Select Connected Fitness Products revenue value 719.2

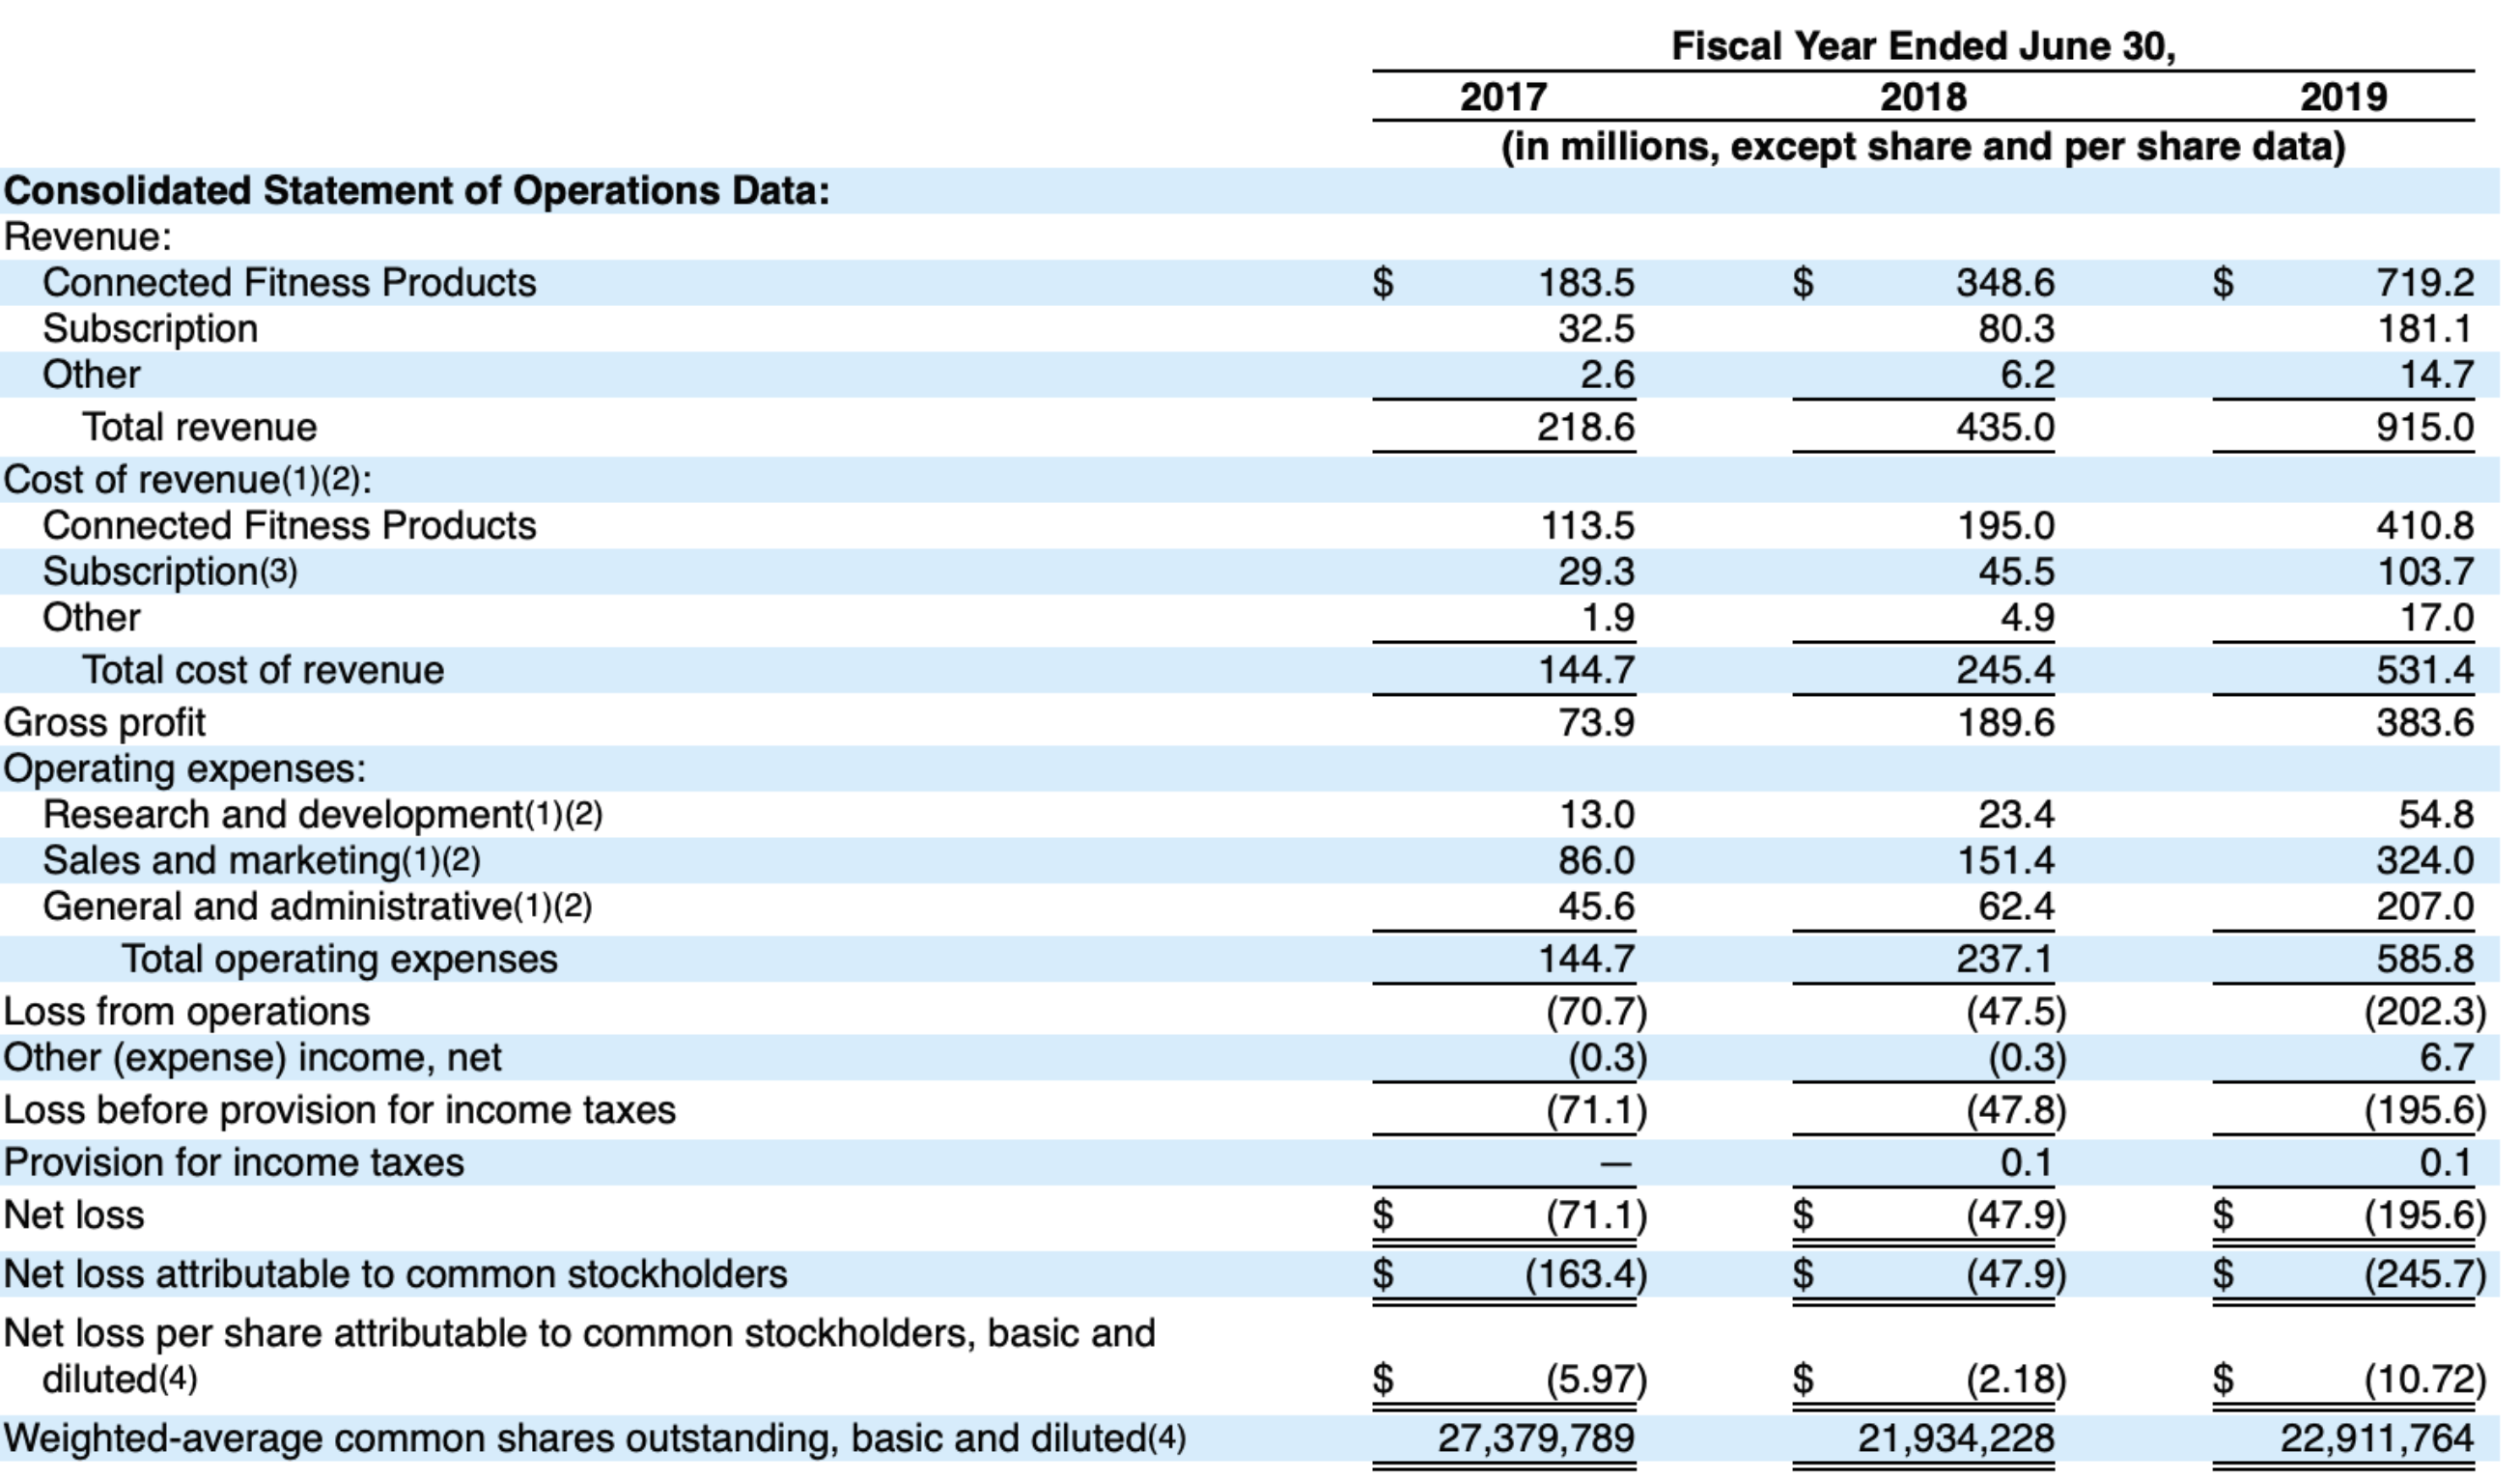tap(2425, 283)
